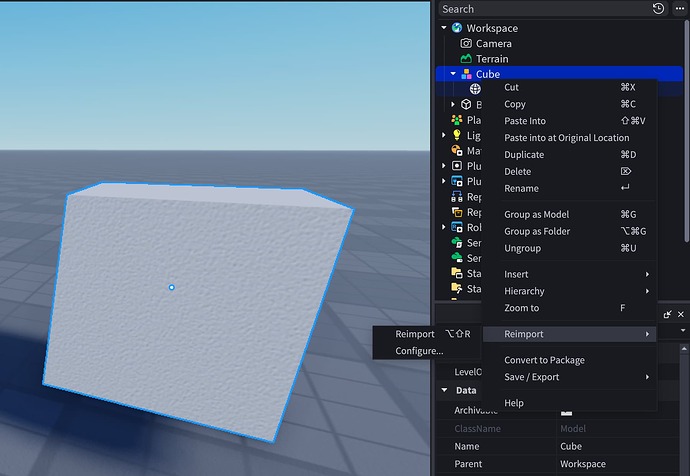Screen dimensions: 690x476
Task: Click the MaterialService icon
Action: 457,150
